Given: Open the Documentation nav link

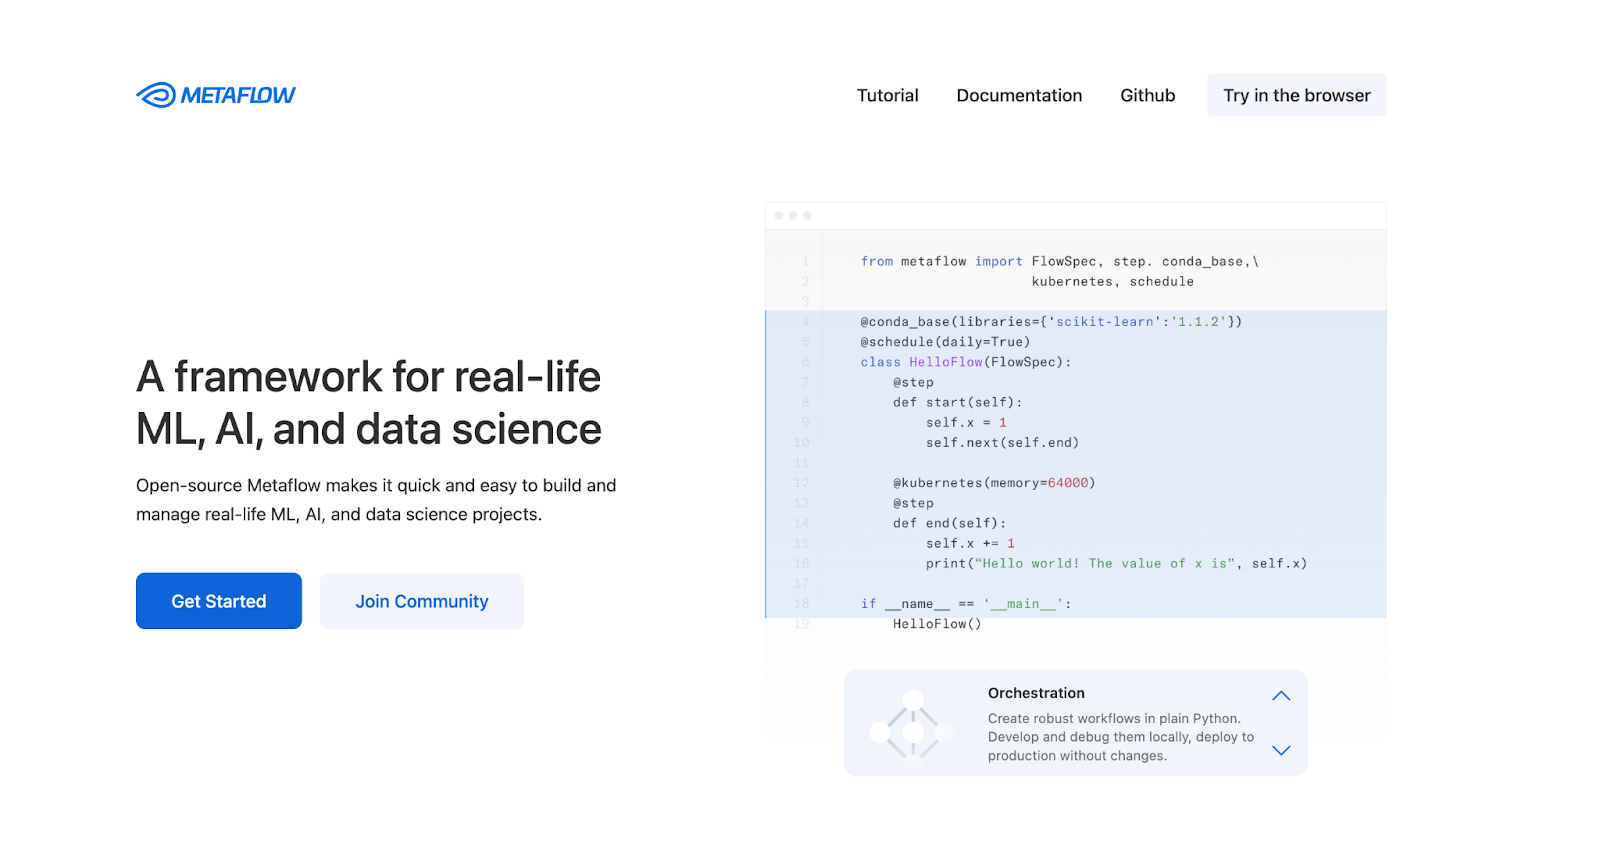Looking at the screenshot, I should tap(1019, 95).
